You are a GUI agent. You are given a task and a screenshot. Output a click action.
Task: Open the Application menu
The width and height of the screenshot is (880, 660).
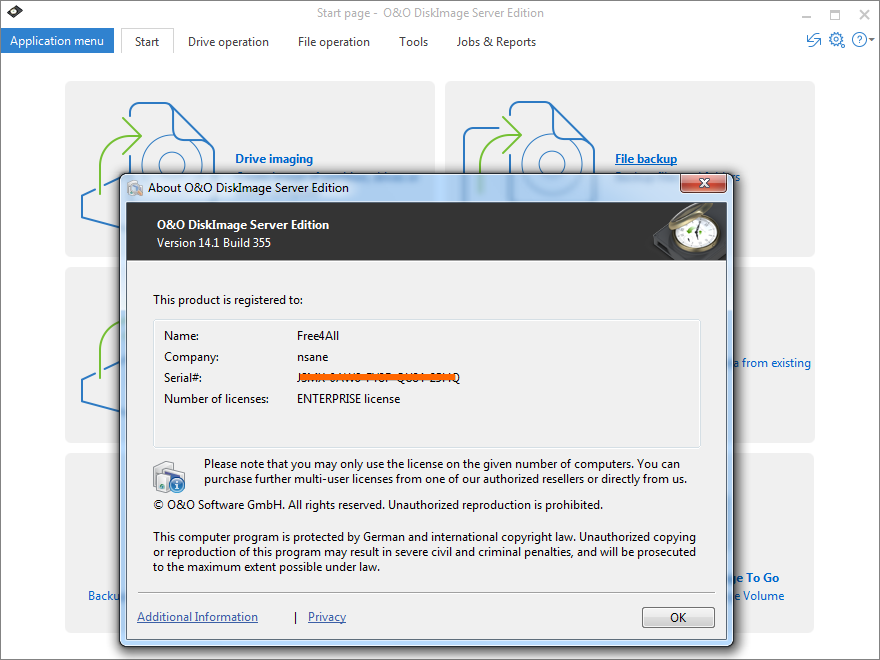pos(57,41)
